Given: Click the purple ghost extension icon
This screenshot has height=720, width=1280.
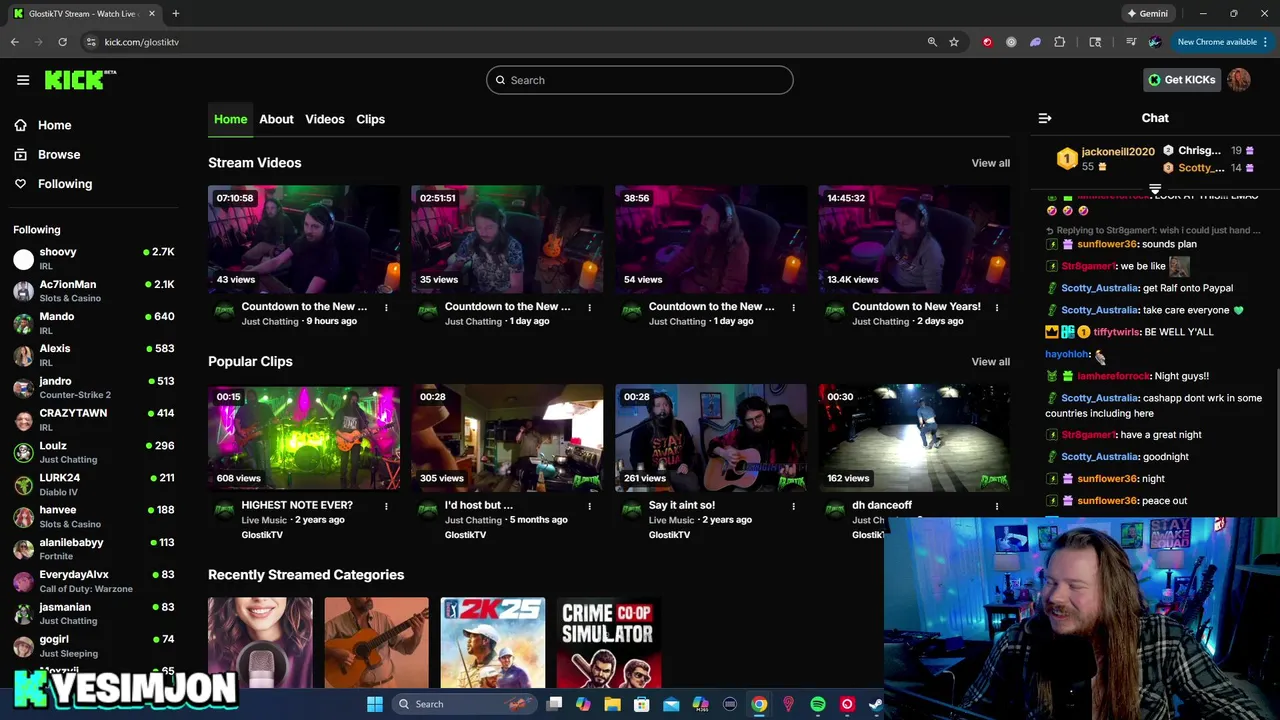Looking at the screenshot, I should (x=1035, y=42).
